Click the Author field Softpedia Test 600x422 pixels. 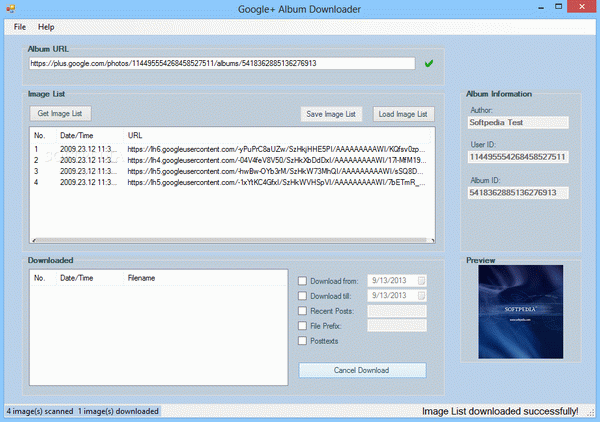tap(518, 122)
